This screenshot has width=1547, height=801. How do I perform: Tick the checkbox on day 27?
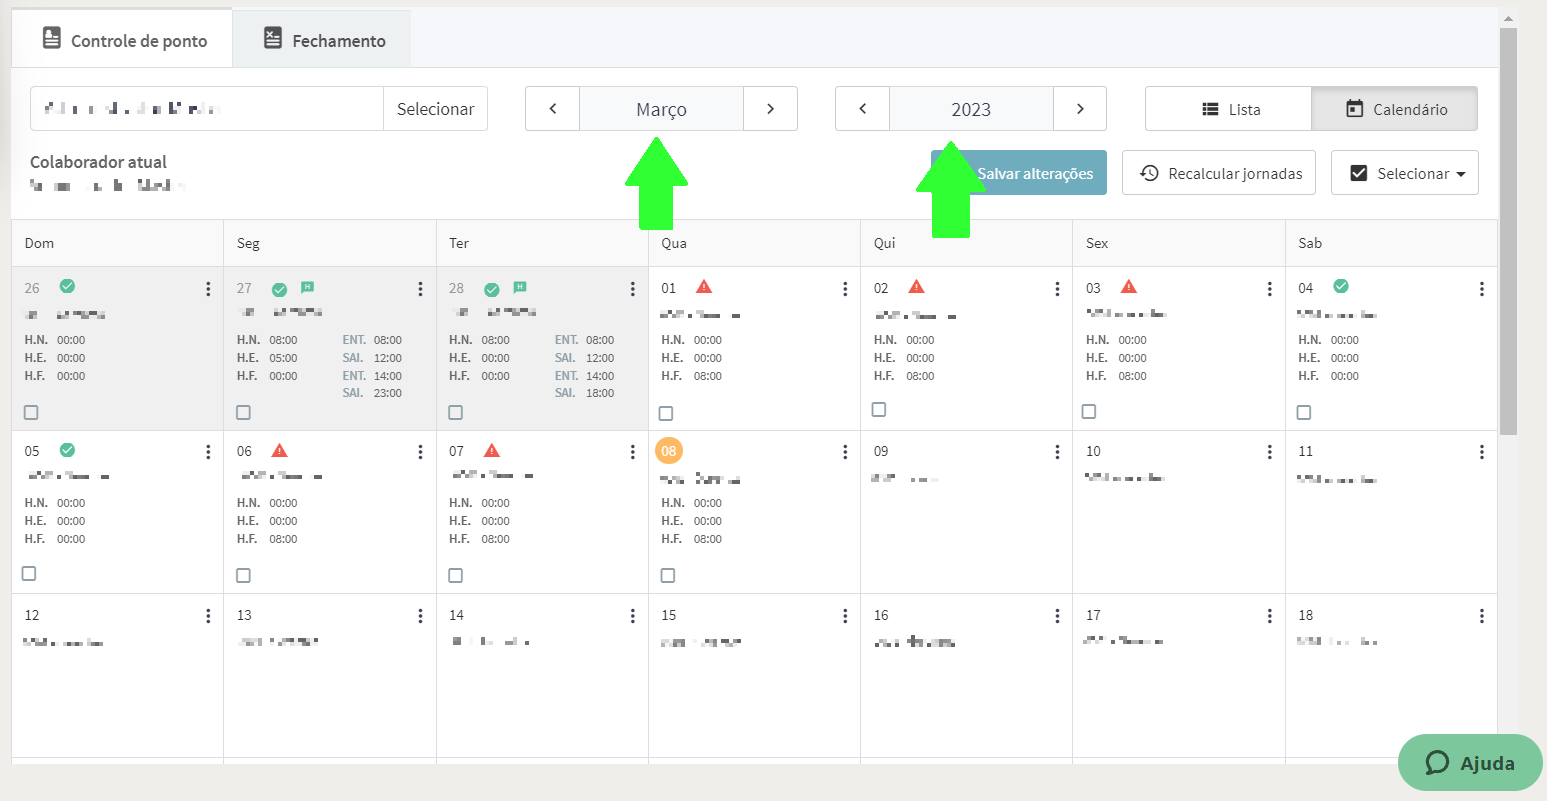point(243,412)
